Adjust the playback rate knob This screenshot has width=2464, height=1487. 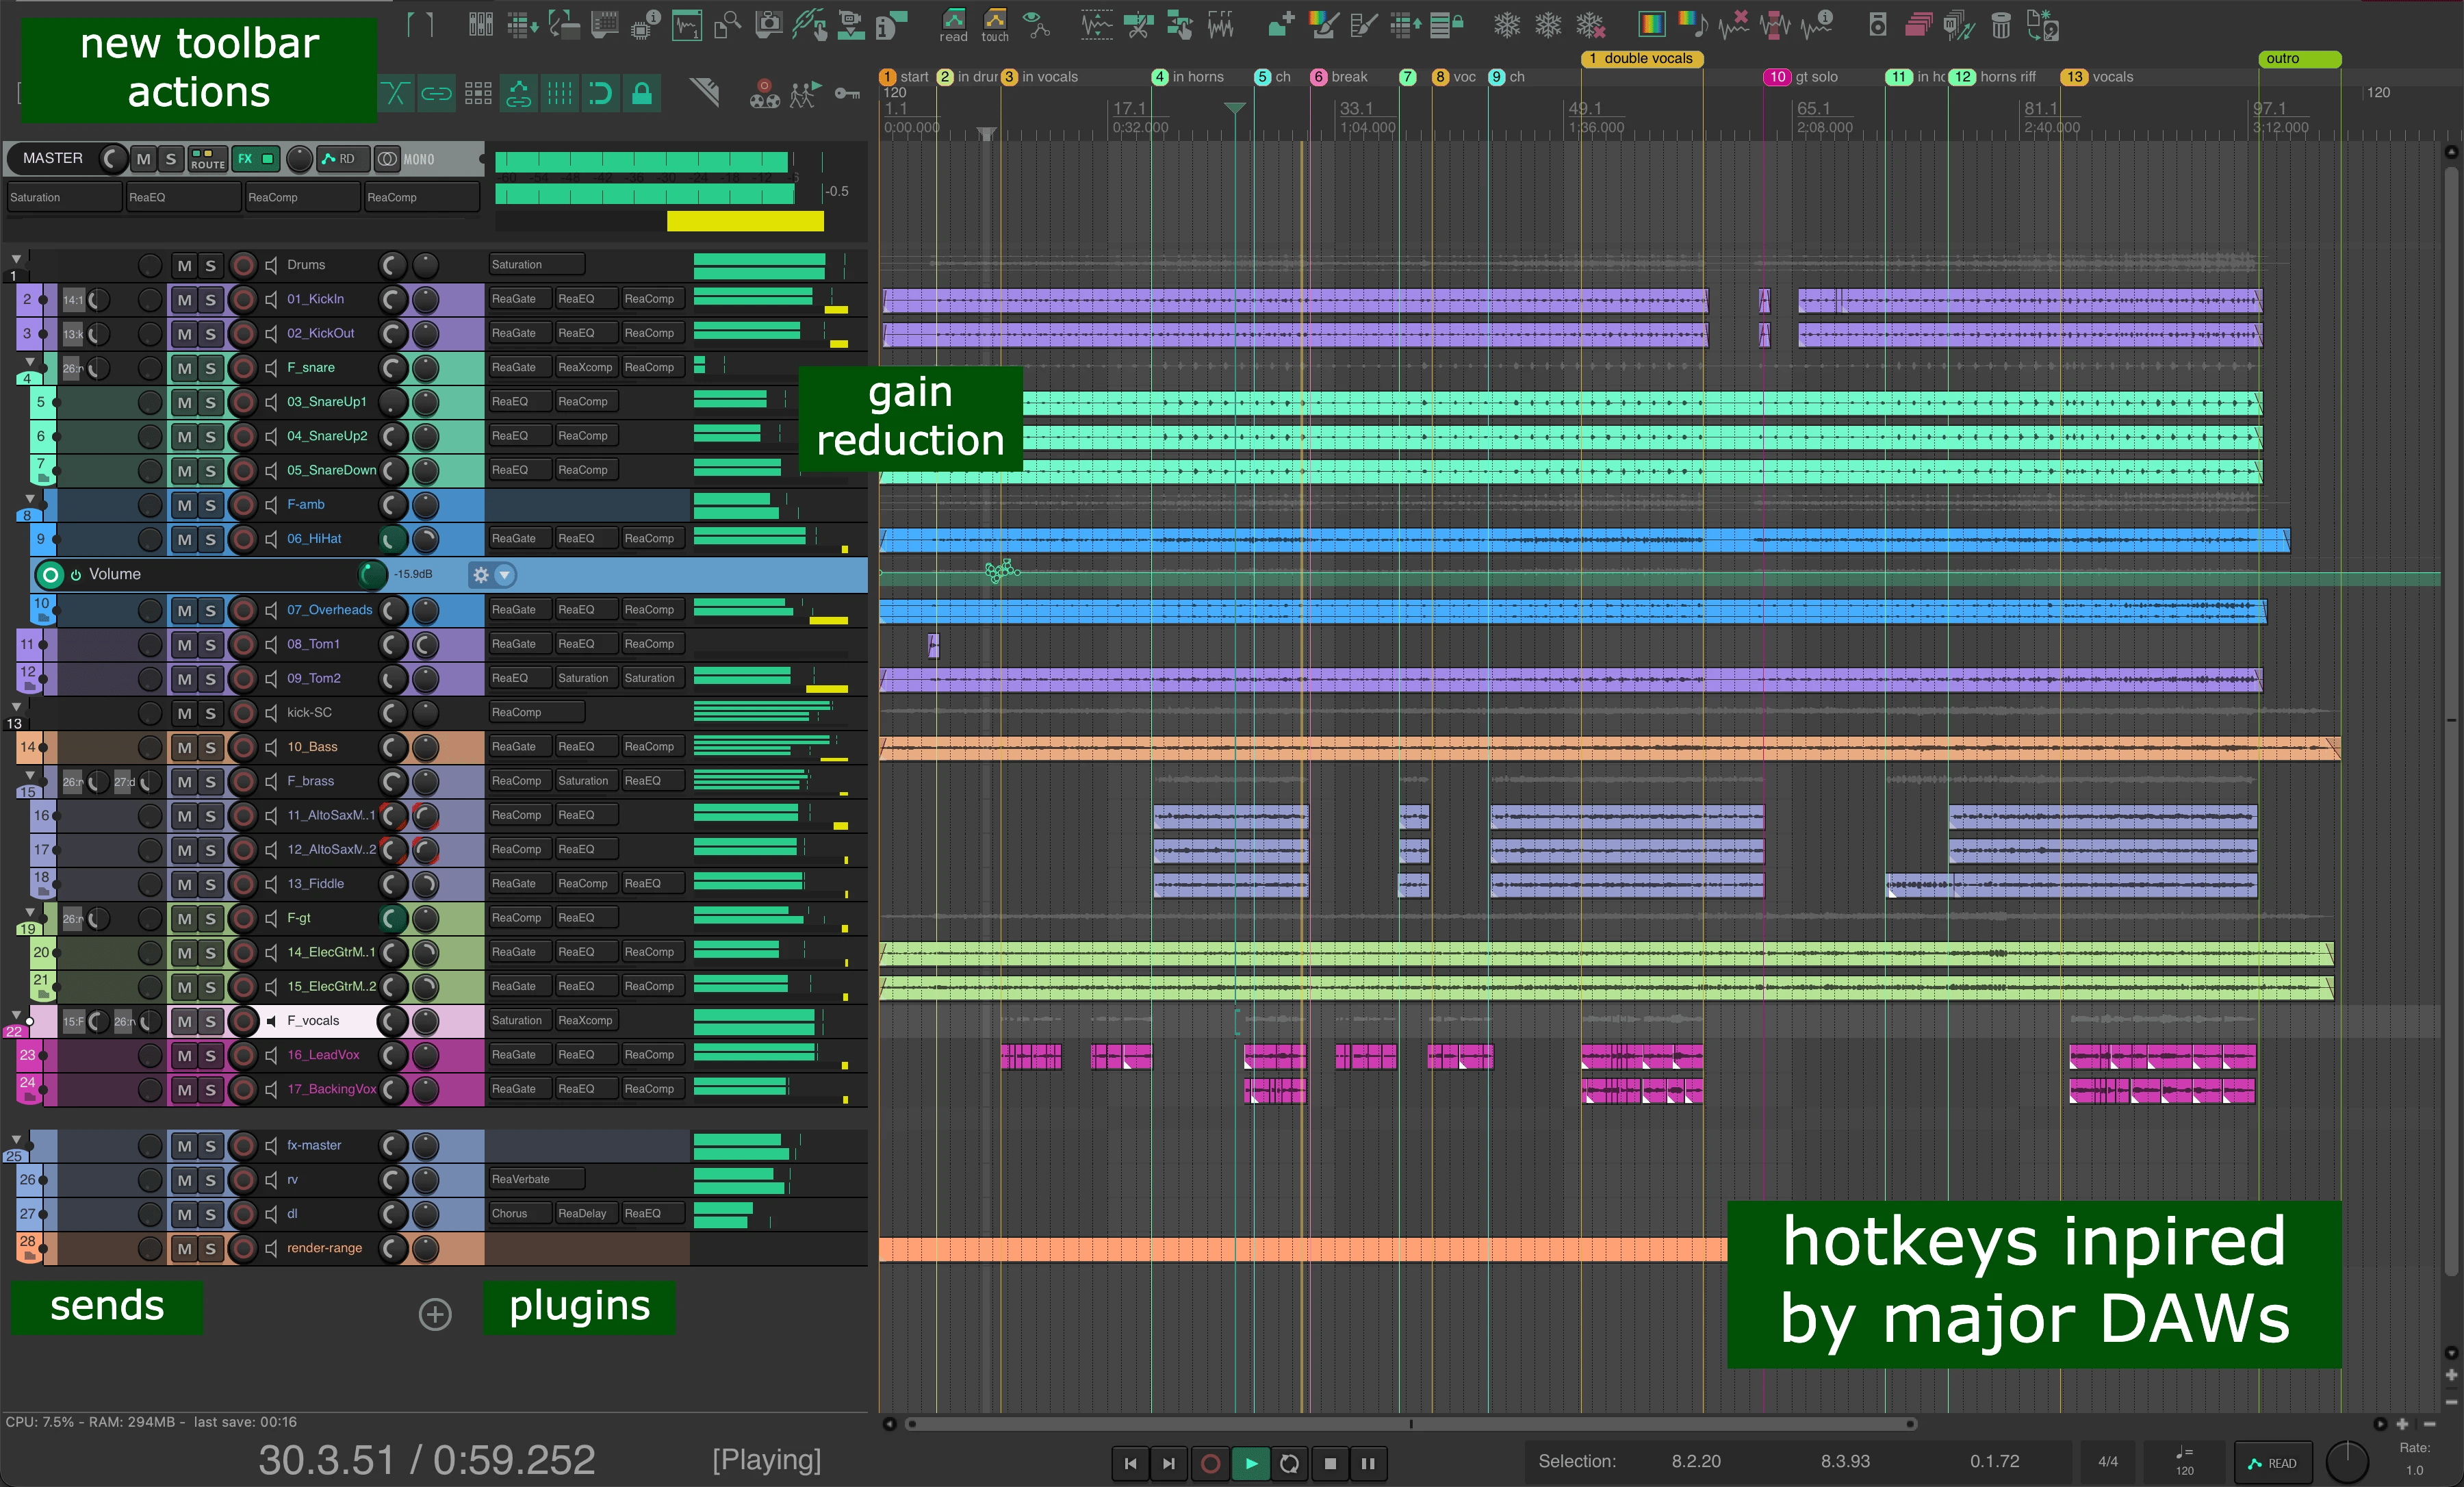coord(2347,1463)
